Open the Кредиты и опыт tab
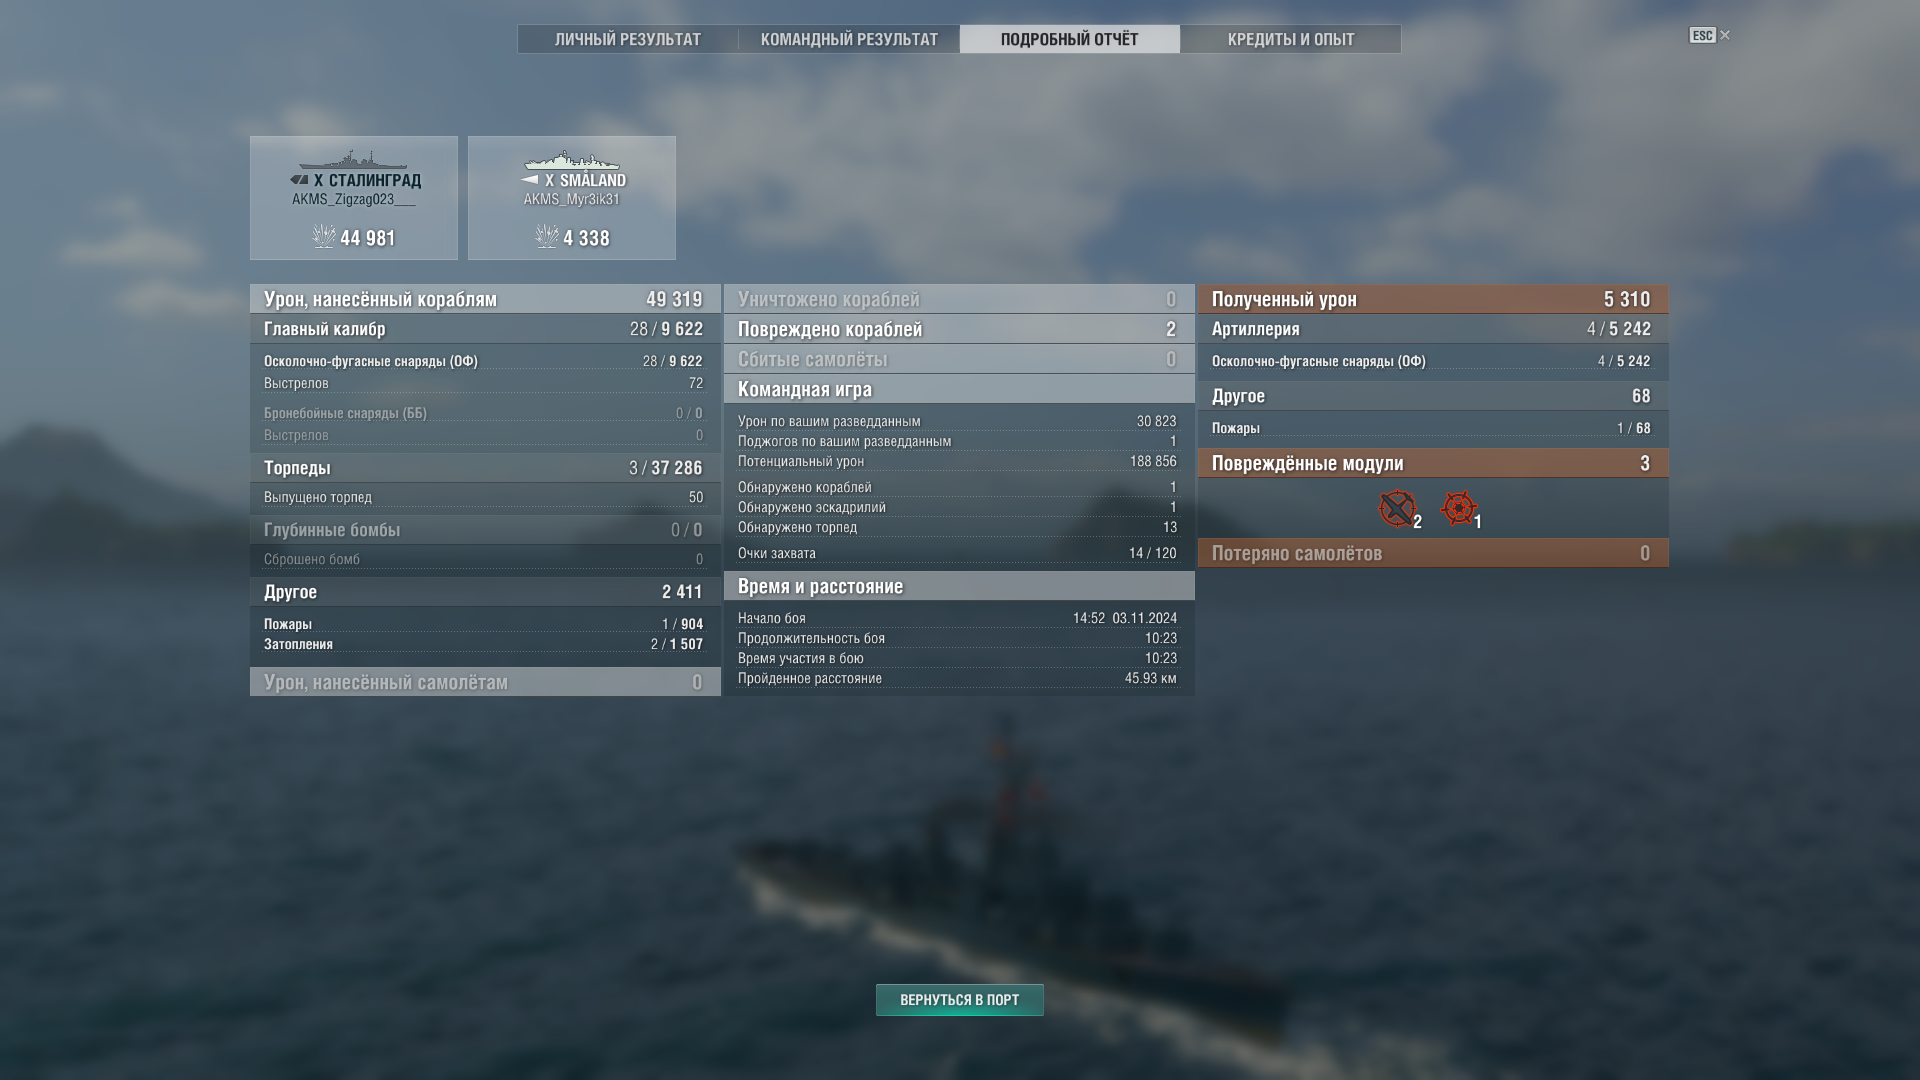This screenshot has width=1920, height=1080. (x=1290, y=39)
